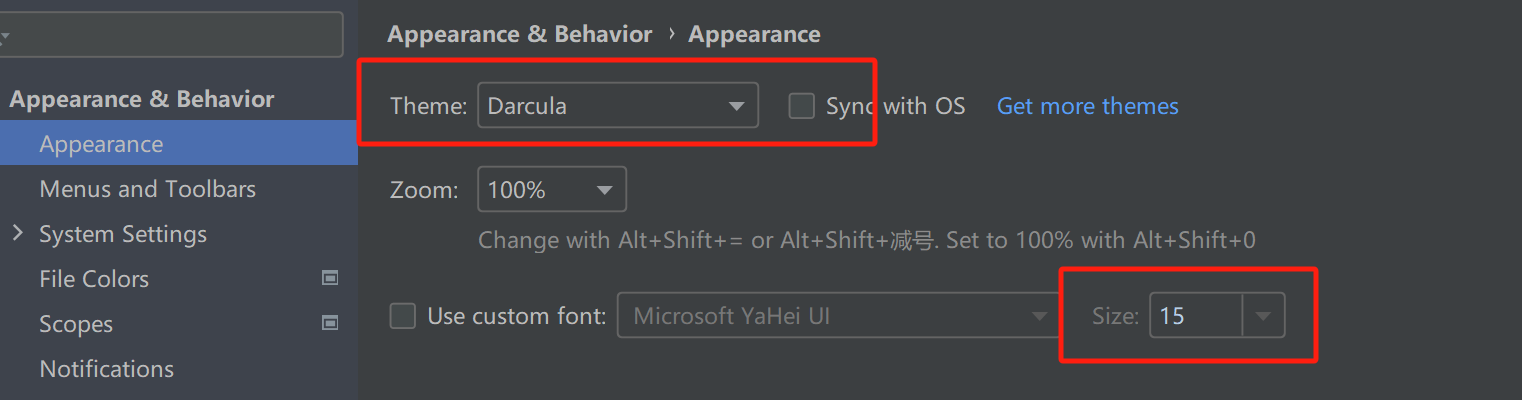The width and height of the screenshot is (1522, 400).
Task: Expand the System Settings tree node
Action: [x=17, y=234]
